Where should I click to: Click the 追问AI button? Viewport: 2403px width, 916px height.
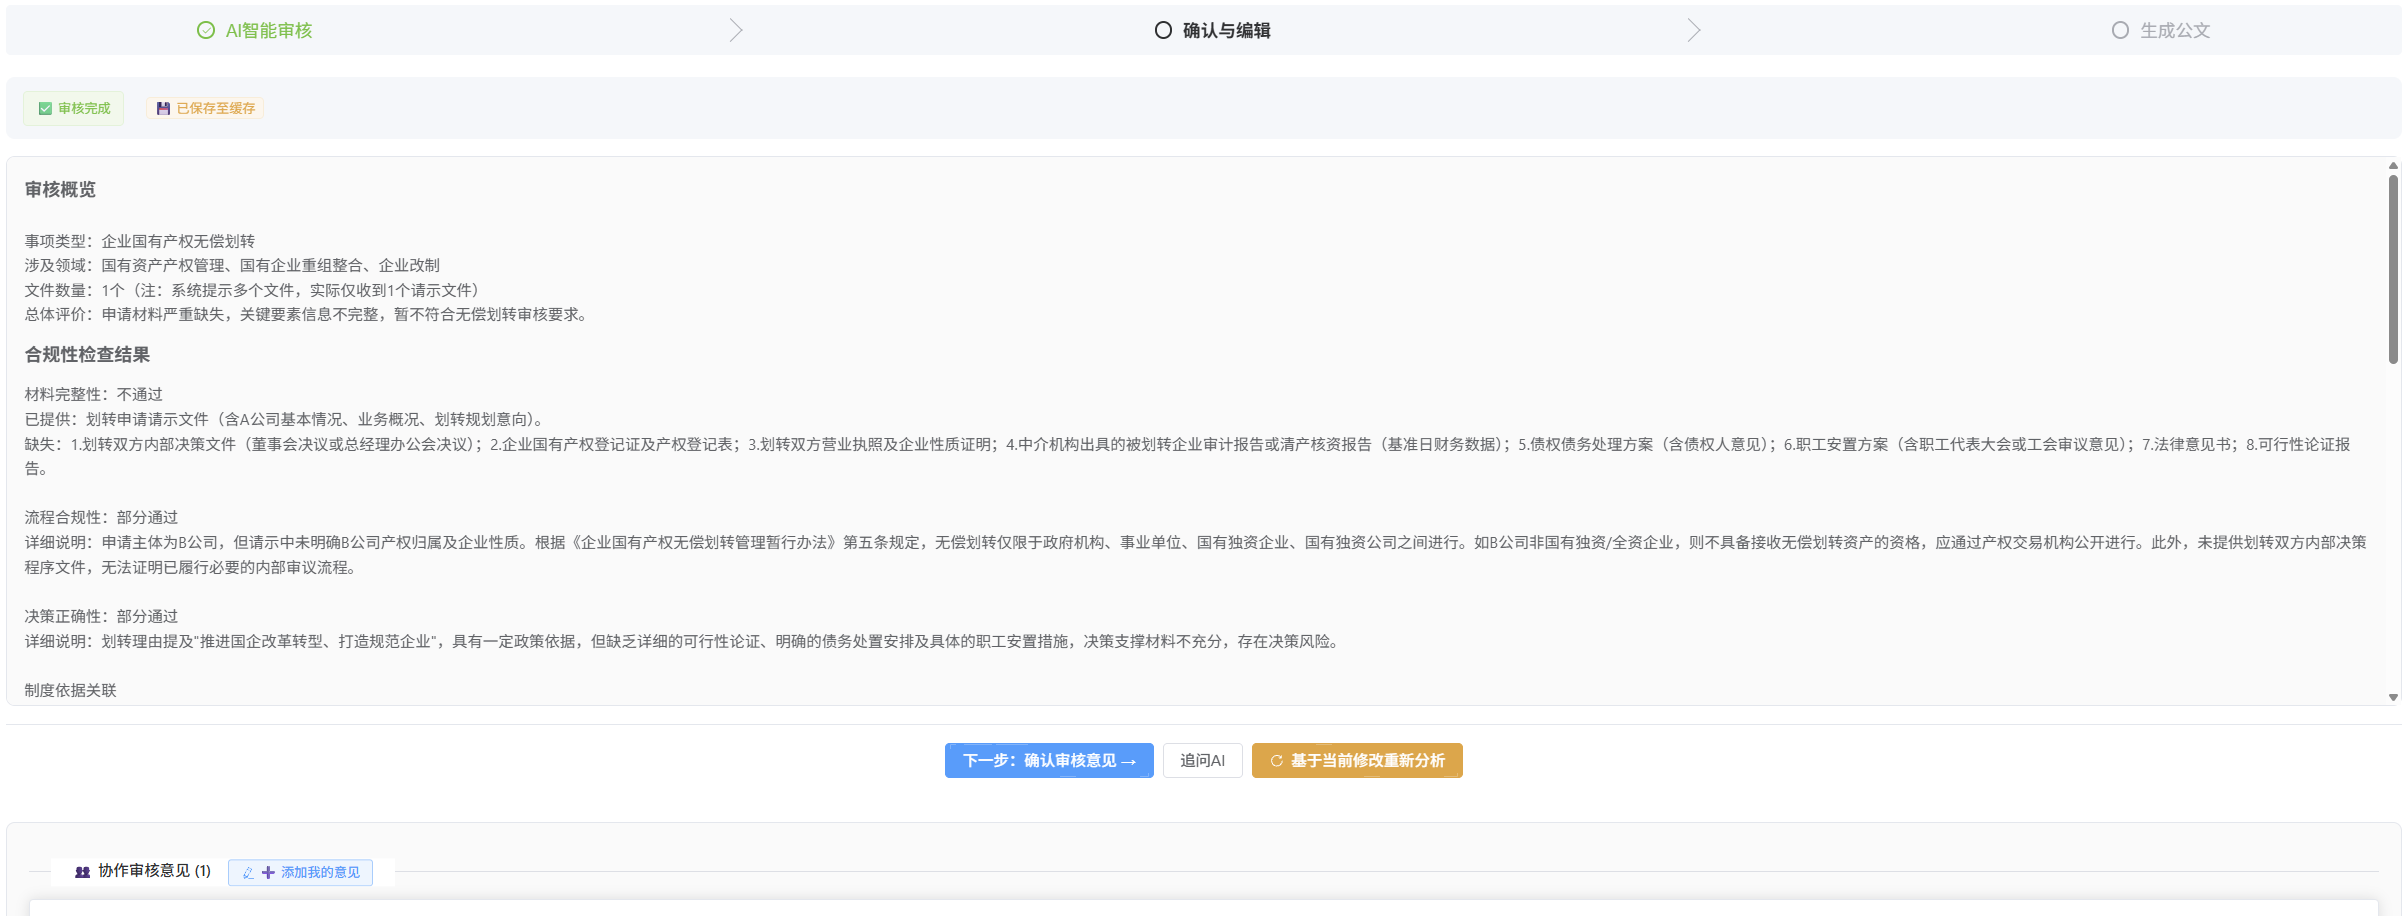pyautogui.click(x=1202, y=761)
